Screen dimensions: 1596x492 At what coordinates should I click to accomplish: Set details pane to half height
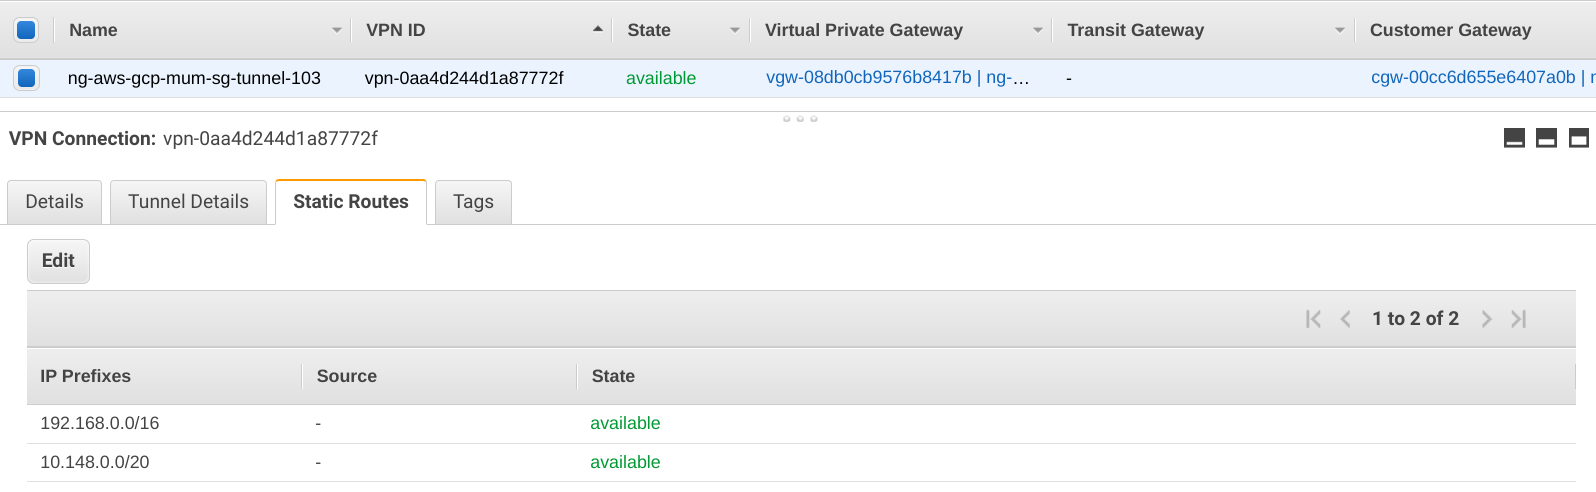tap(1546, 138)
